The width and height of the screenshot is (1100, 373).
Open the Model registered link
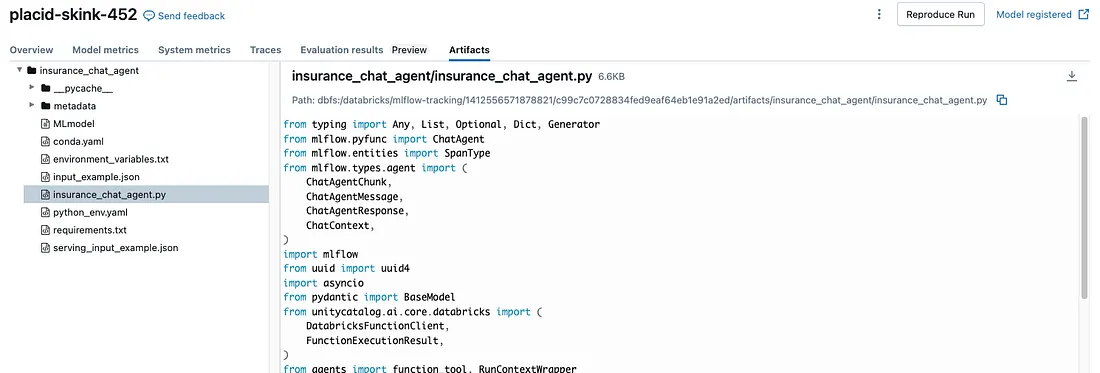[x=1033, y=15]
